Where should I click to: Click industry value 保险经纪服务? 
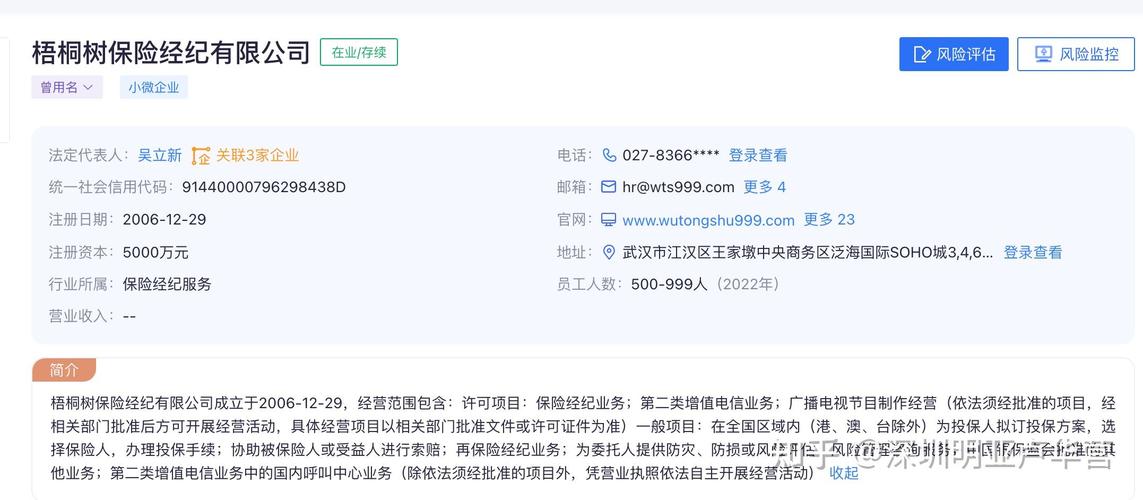click(x=167, y=284)
